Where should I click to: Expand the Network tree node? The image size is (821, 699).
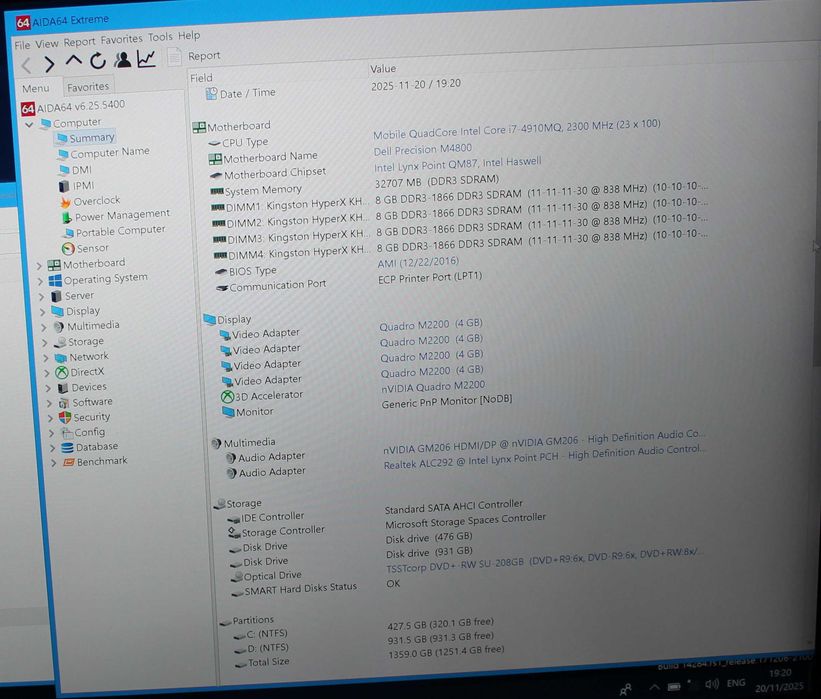(x=46, y=358)
